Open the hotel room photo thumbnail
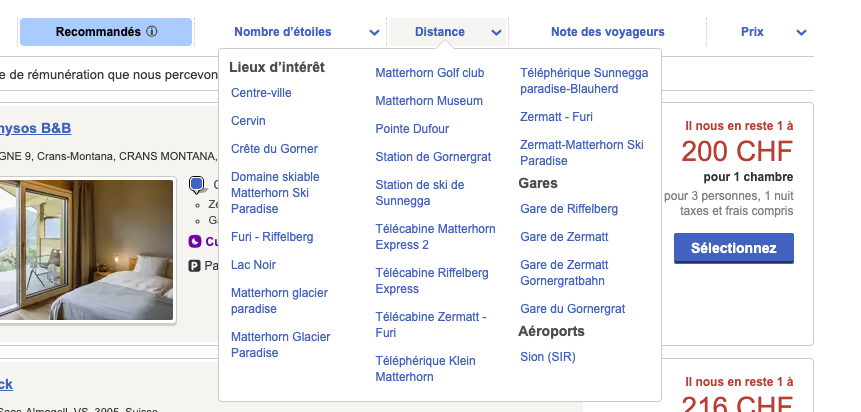Image resolution: width=861 pixels, height=412 pixels. click(87, 250)
